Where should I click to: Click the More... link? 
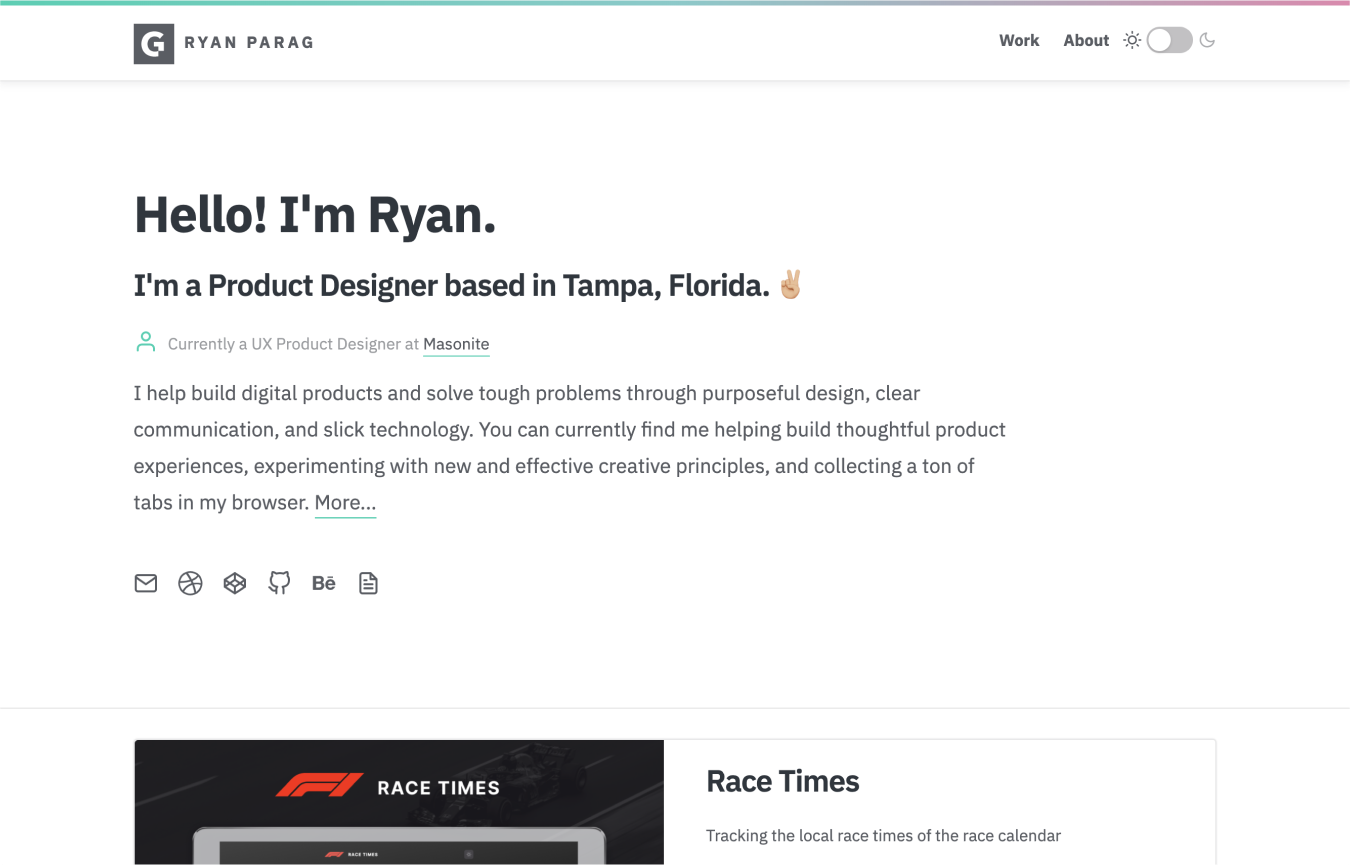click(345, 502)
